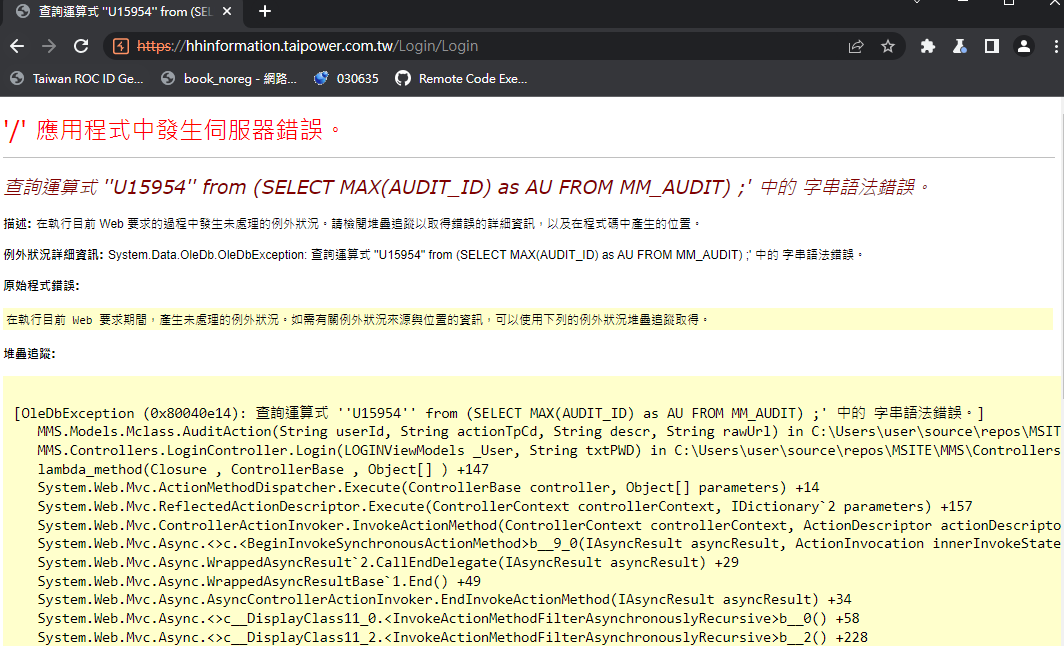Image resolution: width=1064 pixels, height=646 pixels.
Task: Click the italic error subtitle with SELECT MAX(AUDIT_ID)
Action: pyautogui.click(x=468, y=187)
